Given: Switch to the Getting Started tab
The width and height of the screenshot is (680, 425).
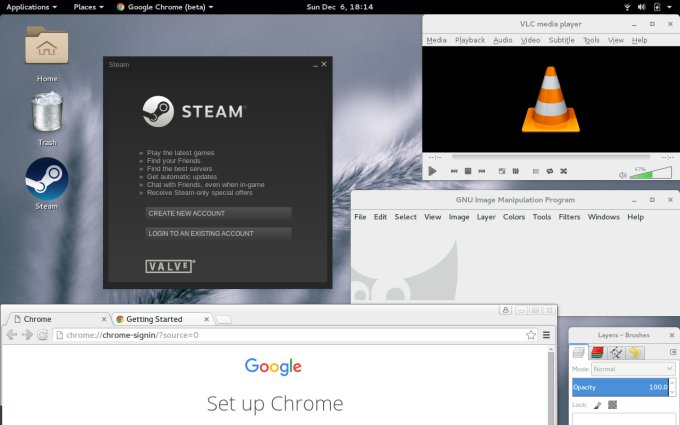Looking at the screenshot, I should click(x=163, y=319).
